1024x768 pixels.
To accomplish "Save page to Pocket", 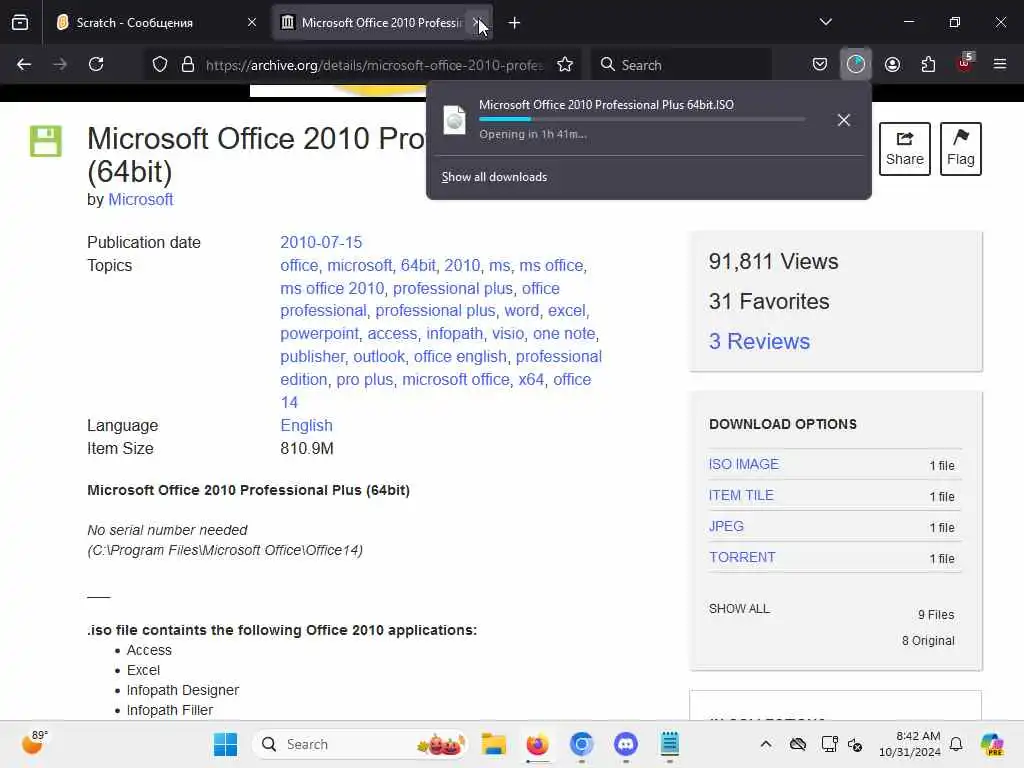I will tap(820, 65).
